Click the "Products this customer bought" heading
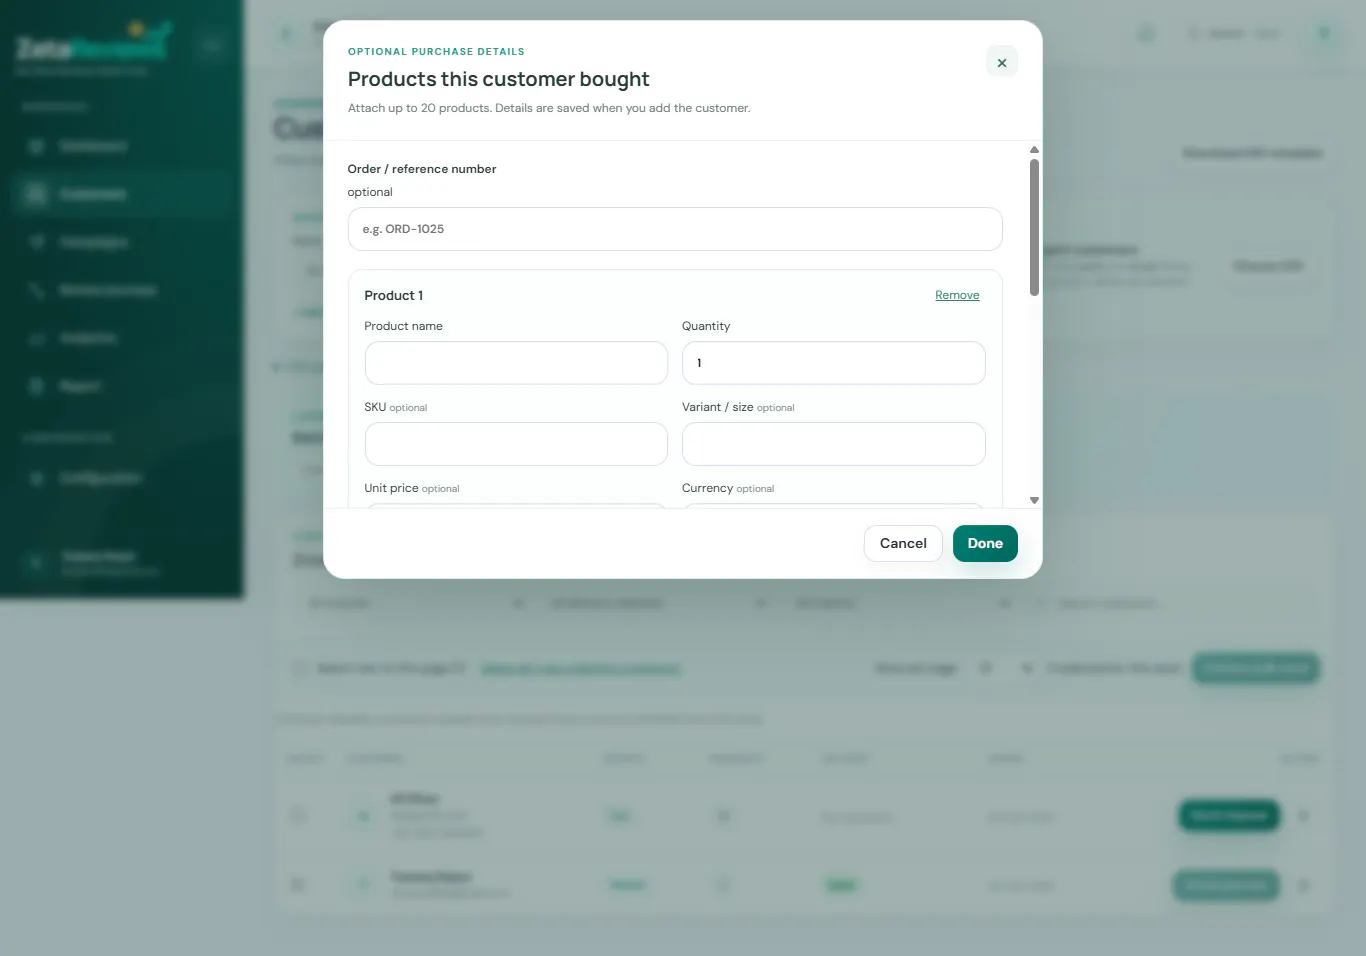Screen dimensions: 1366x956 [498, 79]
